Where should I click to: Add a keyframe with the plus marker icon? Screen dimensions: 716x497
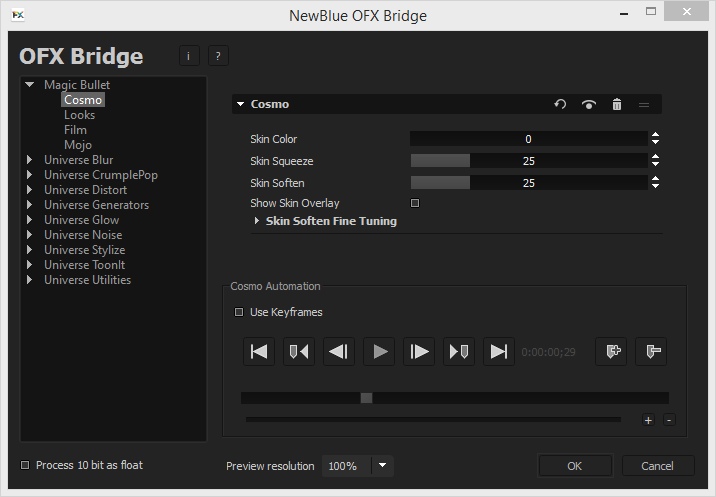[611, 352]
